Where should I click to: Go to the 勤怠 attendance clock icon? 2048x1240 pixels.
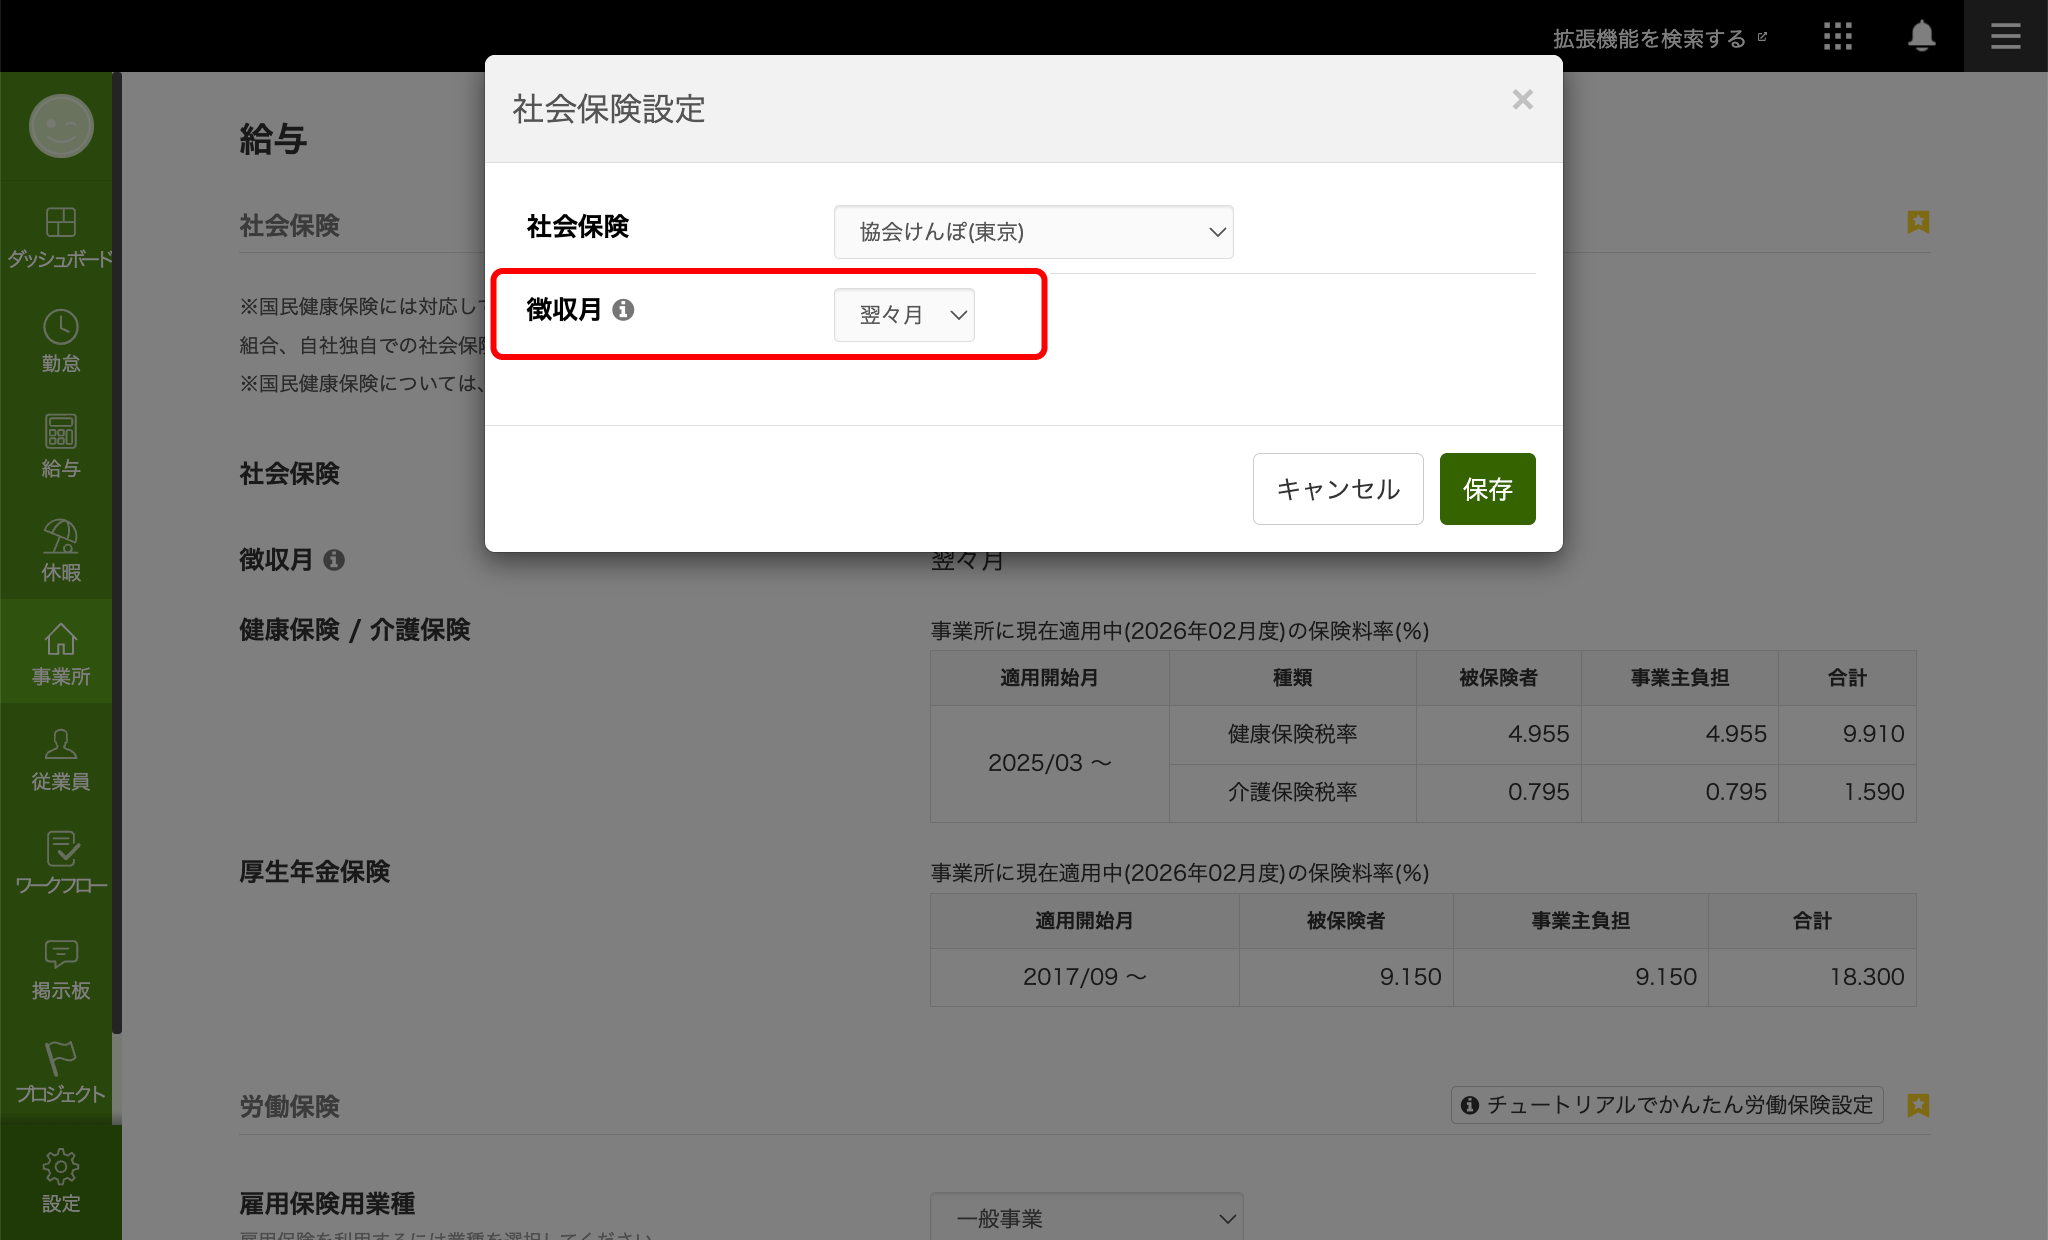60,328
